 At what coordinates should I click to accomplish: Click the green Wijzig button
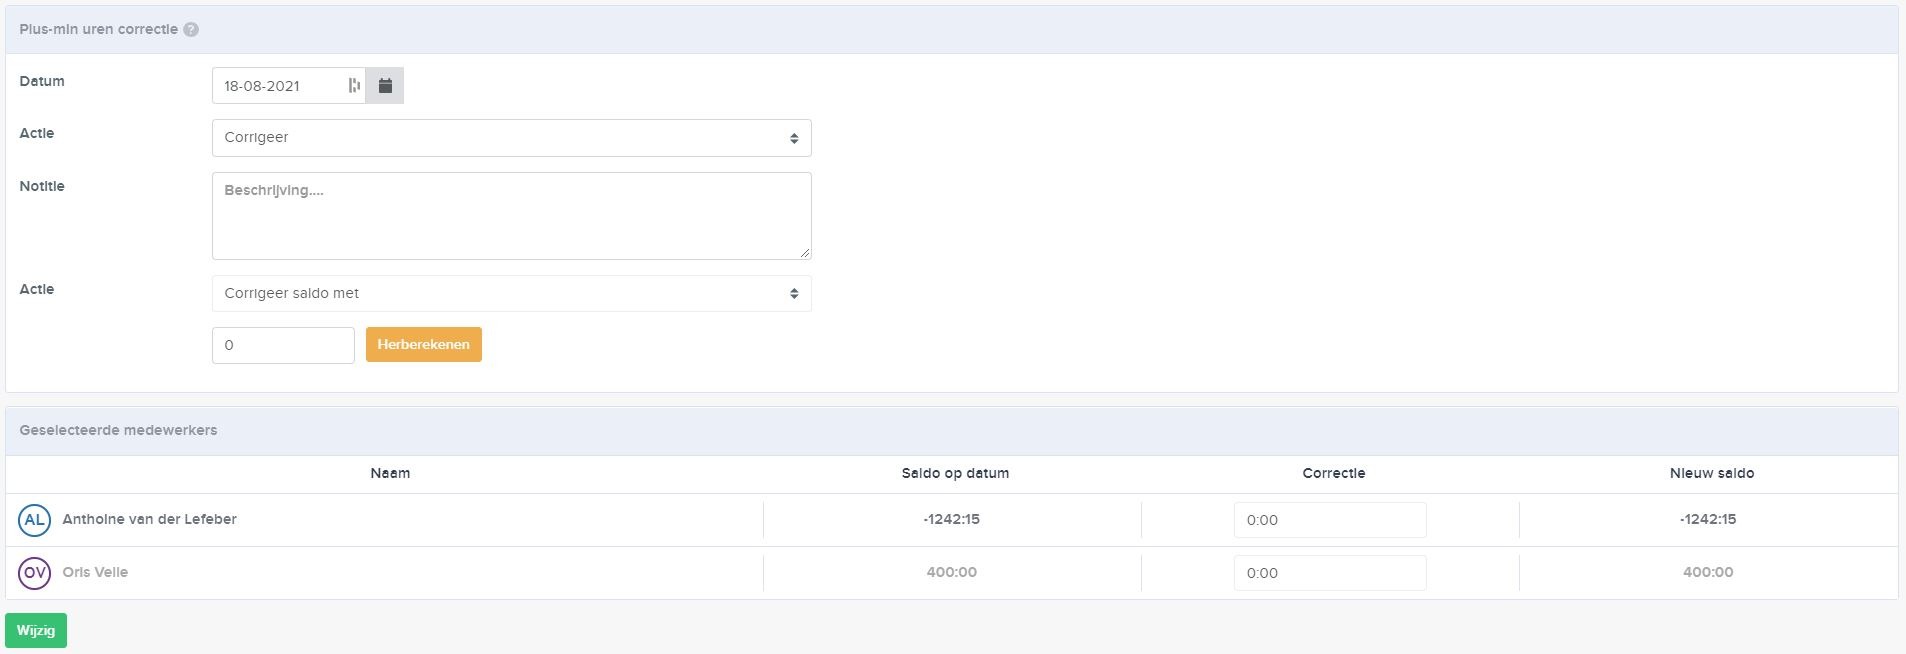point(36,631)
